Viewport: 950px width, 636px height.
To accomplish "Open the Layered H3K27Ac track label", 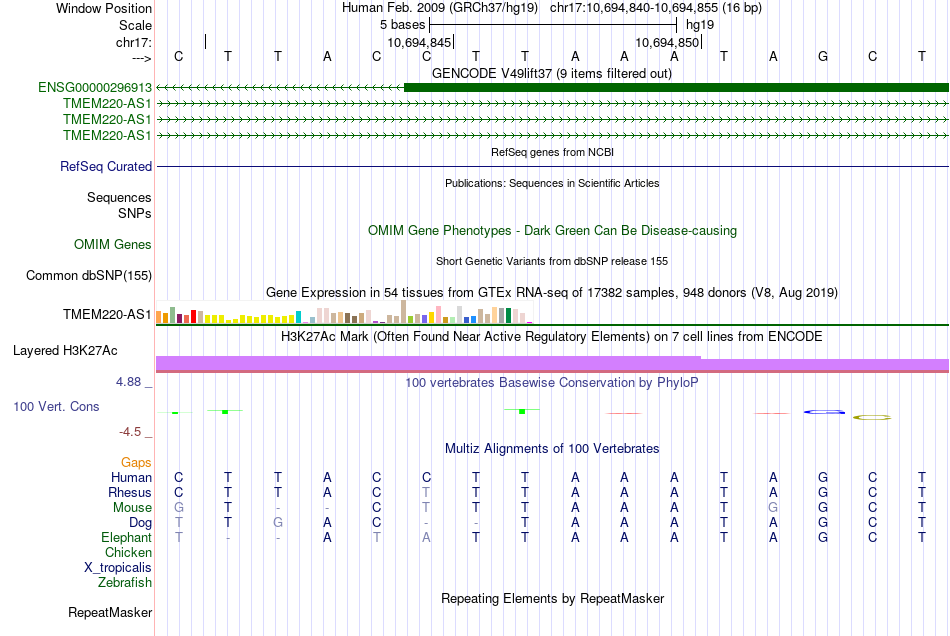I will pyautogui.click(x=65, y=351).
